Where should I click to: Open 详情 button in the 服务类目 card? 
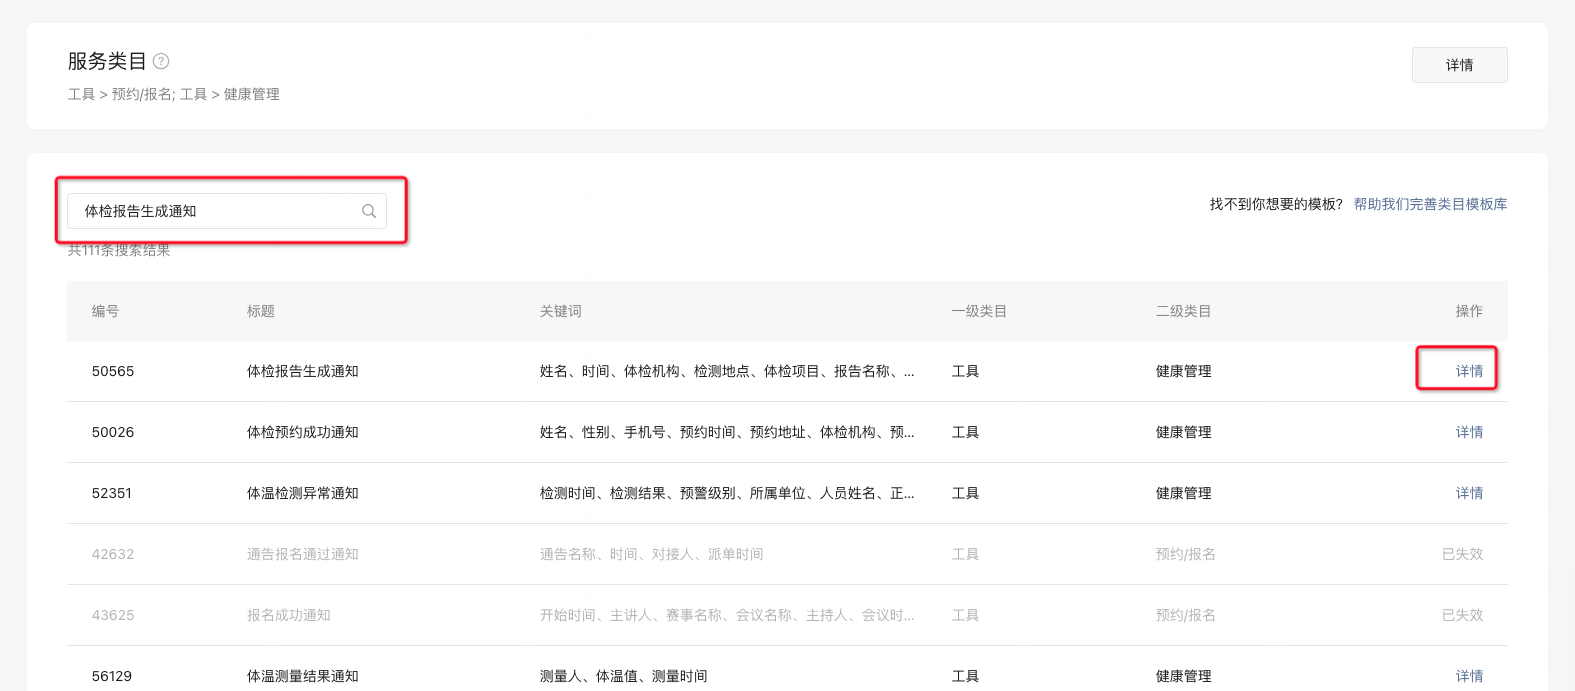coord(1459,65)
